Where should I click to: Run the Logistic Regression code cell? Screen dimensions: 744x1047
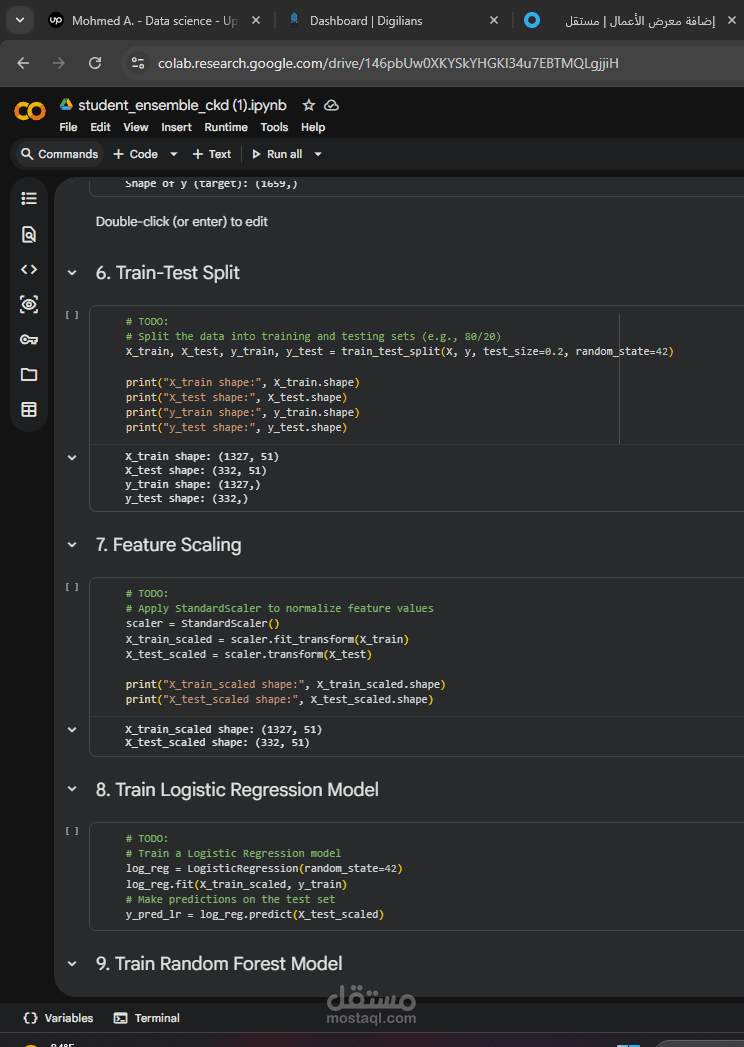click(71, 831)
